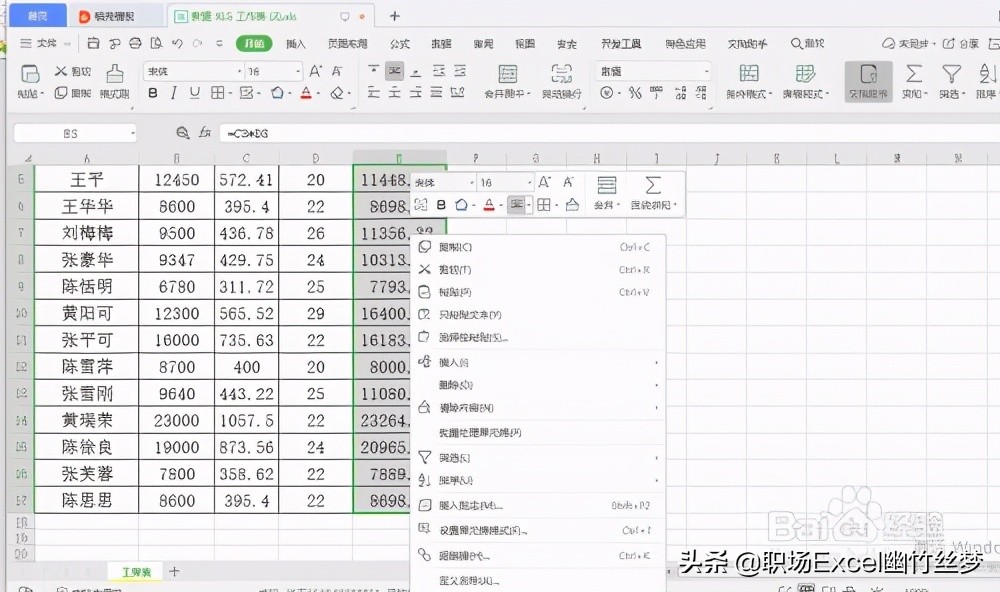
Task: Toggle center align in floating mini toolbar
Action: 517,205
